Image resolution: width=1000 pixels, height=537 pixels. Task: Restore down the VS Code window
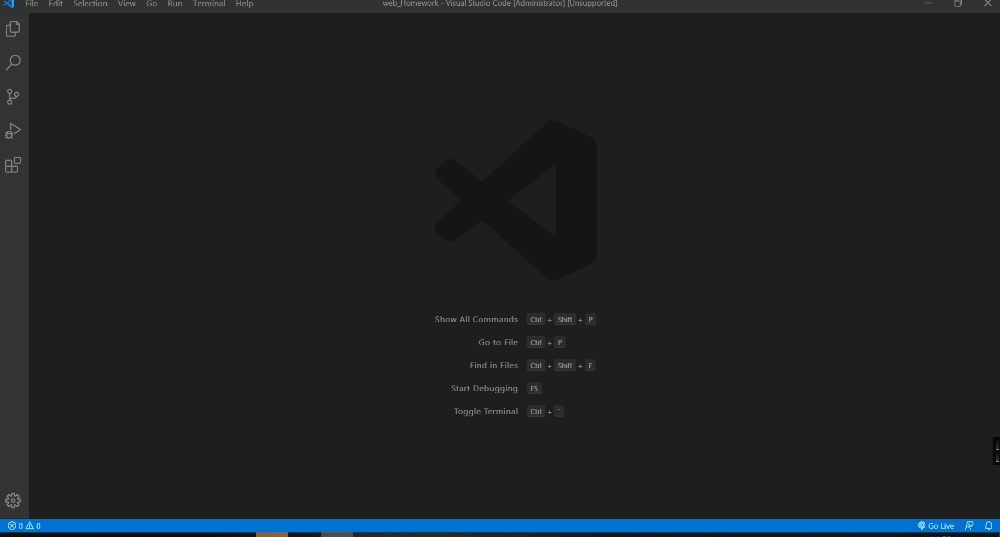pos(958,3)
